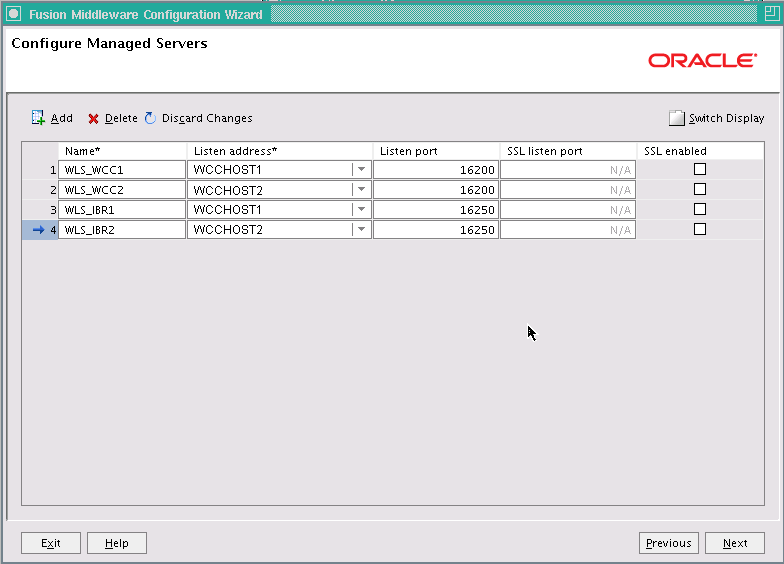Click SSL listen port N/A for WLS_WCC2
Screen dimensions: 784x564
(568, 190)
